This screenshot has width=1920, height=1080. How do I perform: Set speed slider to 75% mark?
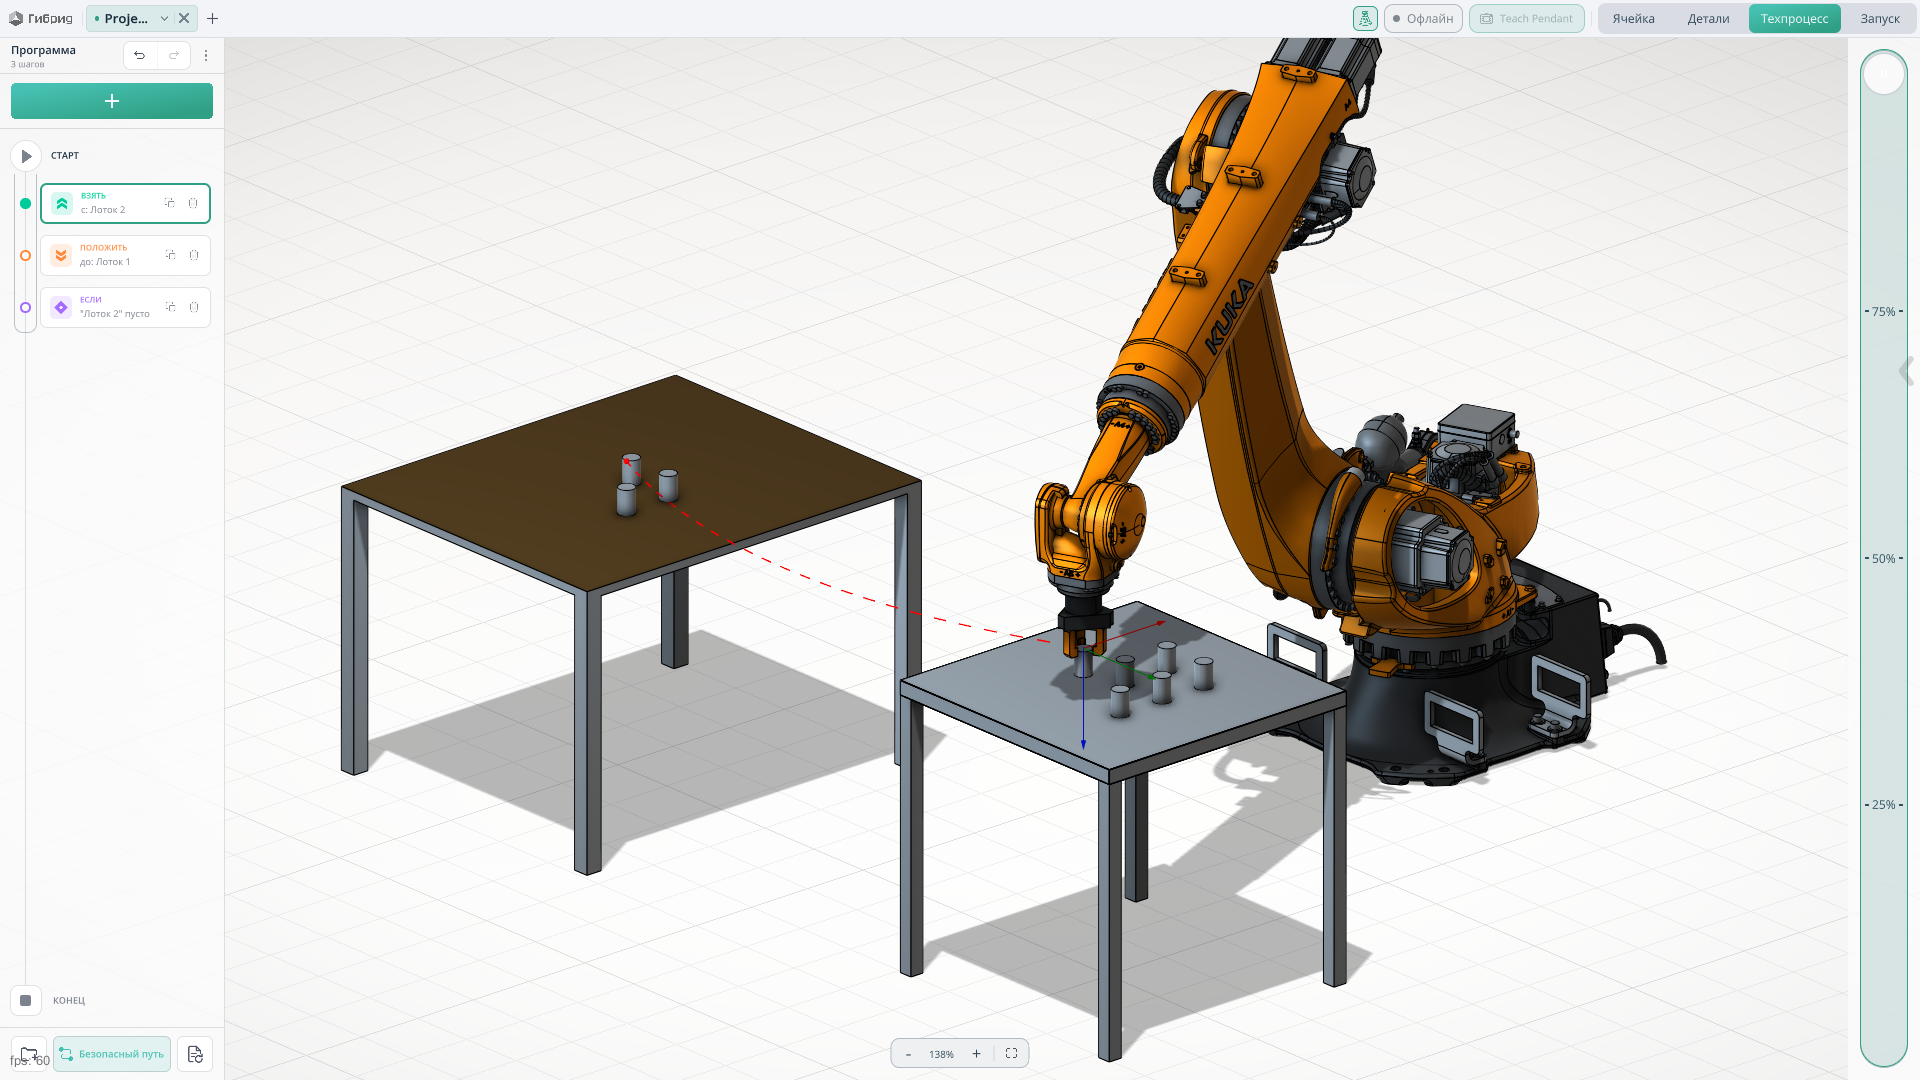point(1884,312)
